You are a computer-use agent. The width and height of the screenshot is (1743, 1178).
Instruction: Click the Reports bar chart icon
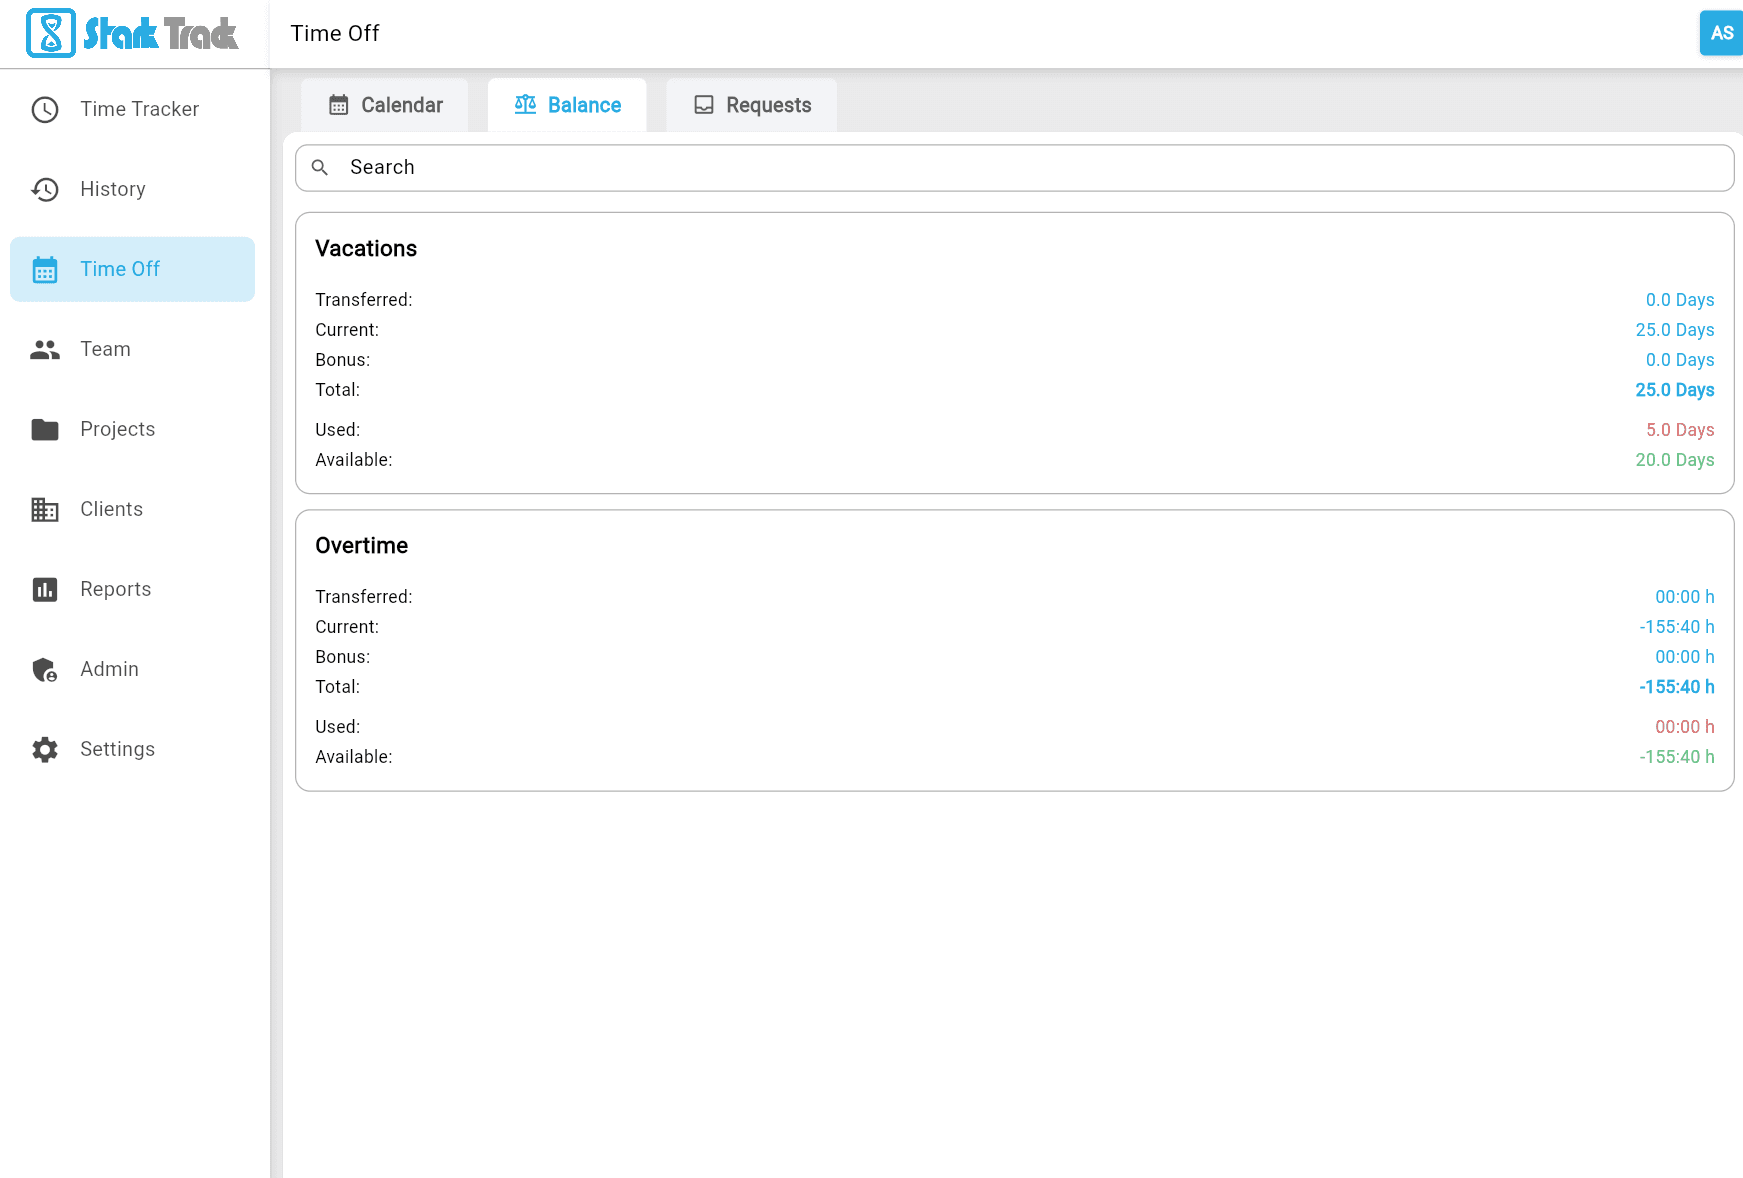coord(45,590)
